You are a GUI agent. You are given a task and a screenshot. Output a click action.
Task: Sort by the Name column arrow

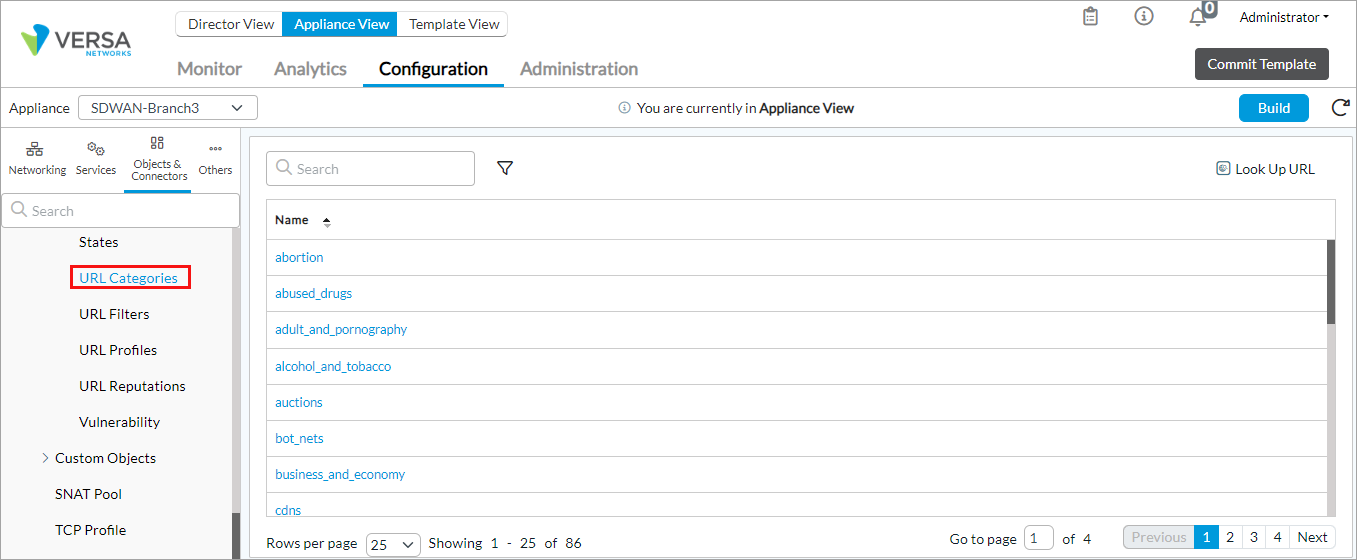coord(326,221)
